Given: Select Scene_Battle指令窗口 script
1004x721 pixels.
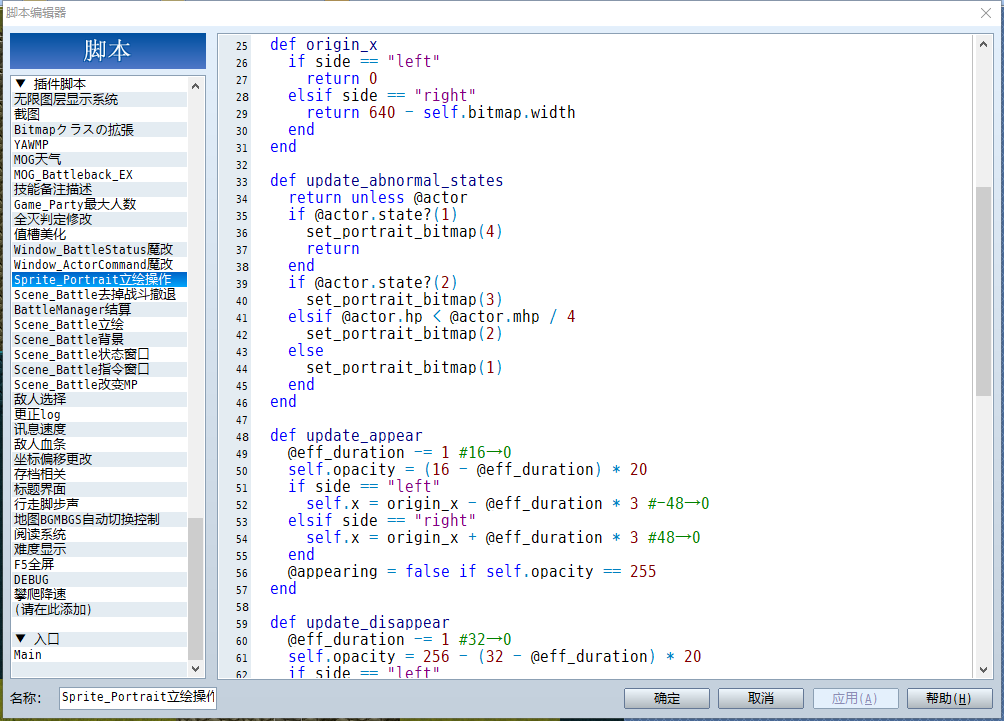Looking at the screenshot, I should [99, 369].
